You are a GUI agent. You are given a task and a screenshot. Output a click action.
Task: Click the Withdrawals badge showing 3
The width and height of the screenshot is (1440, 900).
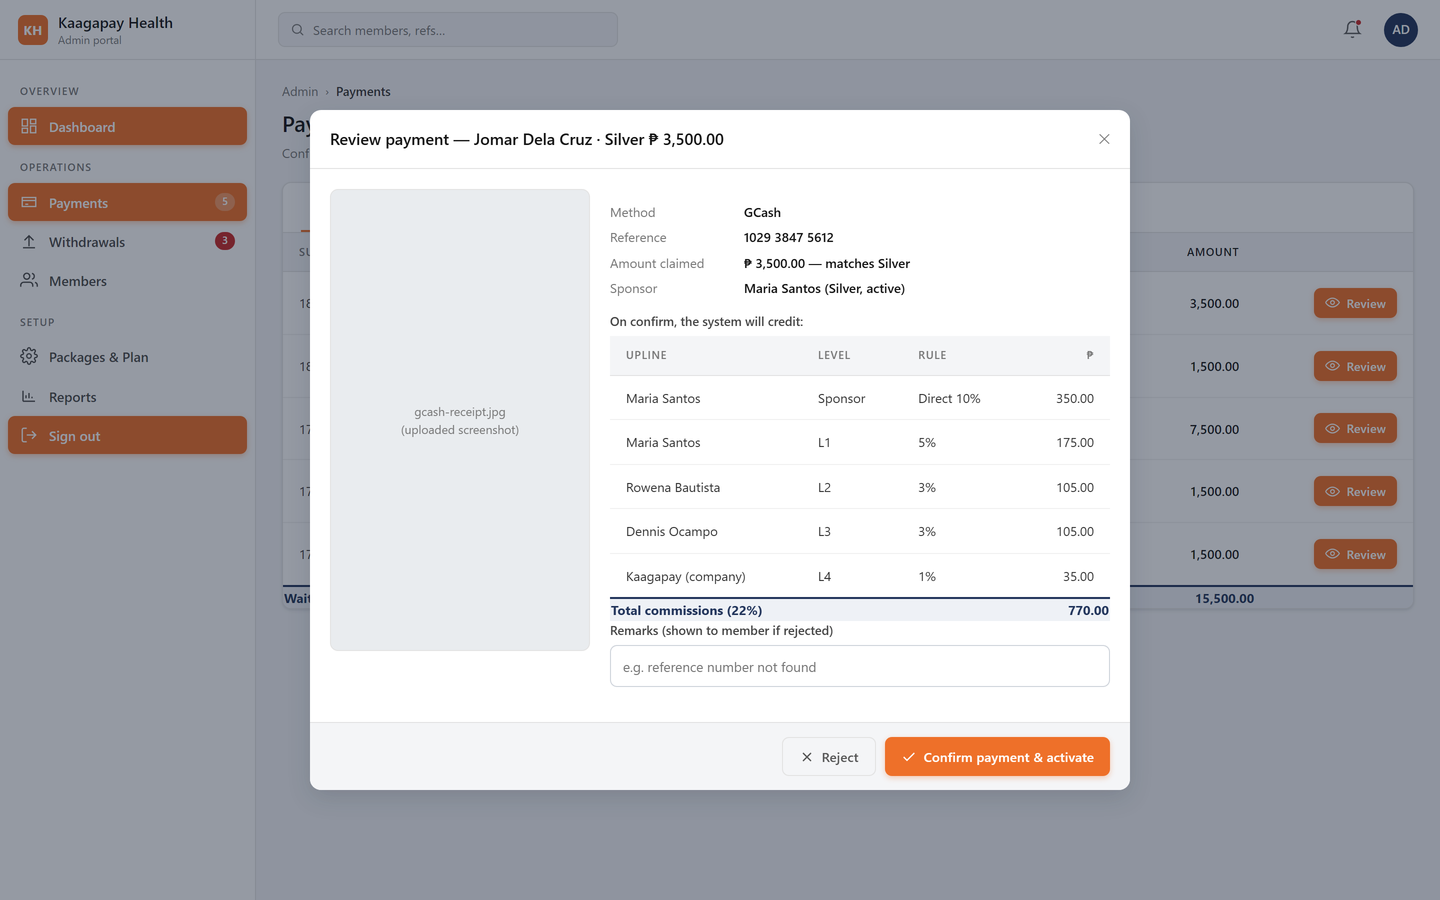click(225, 241)
